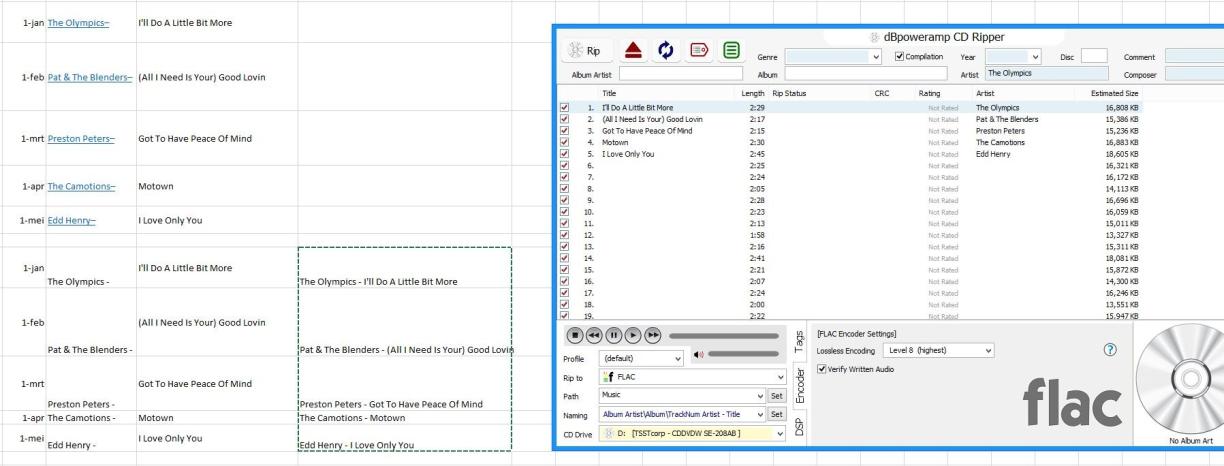Click the Composer input field
1224x466 pixels.
pos(1194,73)
